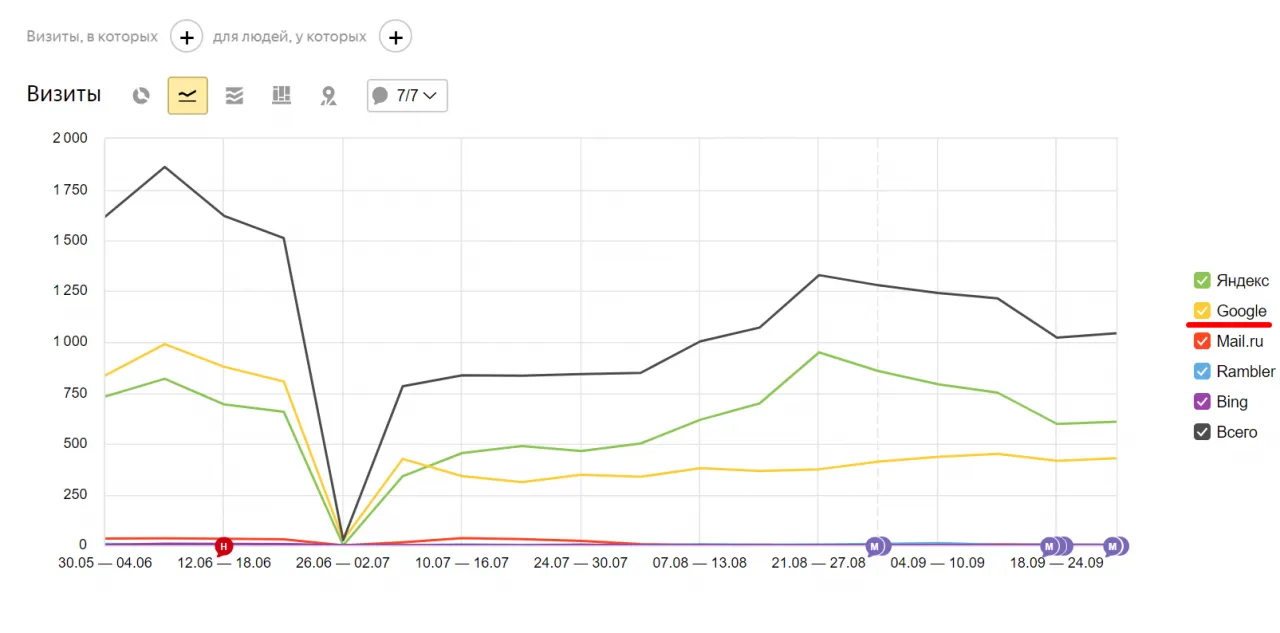
Task: Toggle the Яндекс series checkbox
Action: tap(1202, 280)
